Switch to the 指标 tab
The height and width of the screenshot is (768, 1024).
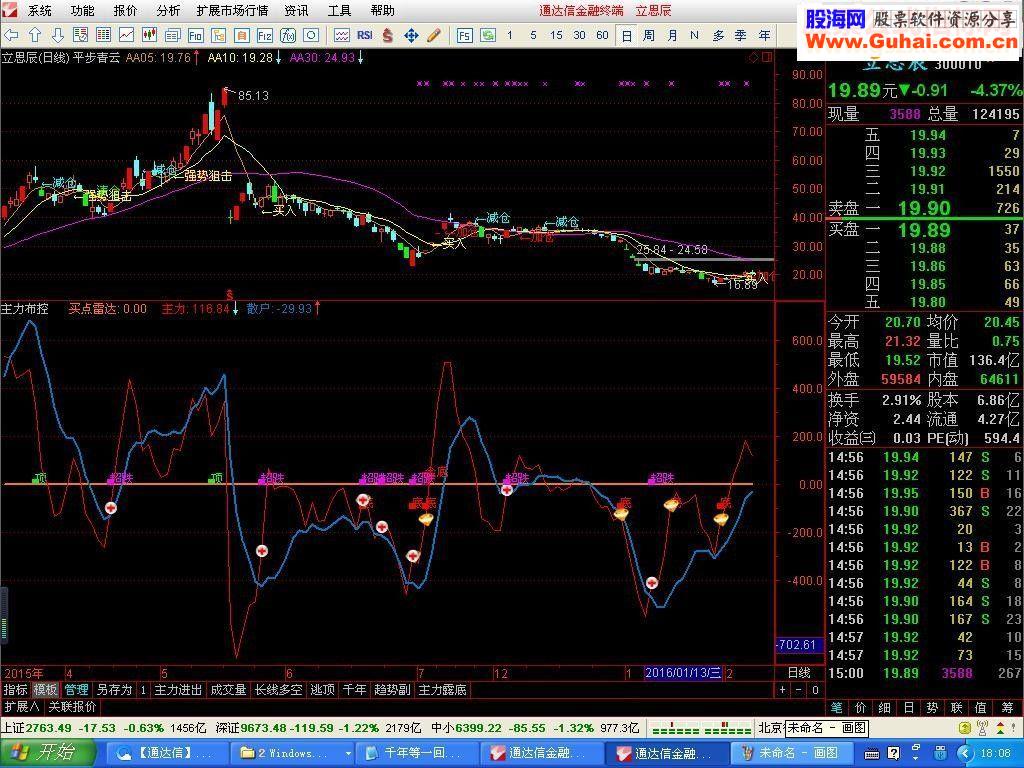pos(16,690)
